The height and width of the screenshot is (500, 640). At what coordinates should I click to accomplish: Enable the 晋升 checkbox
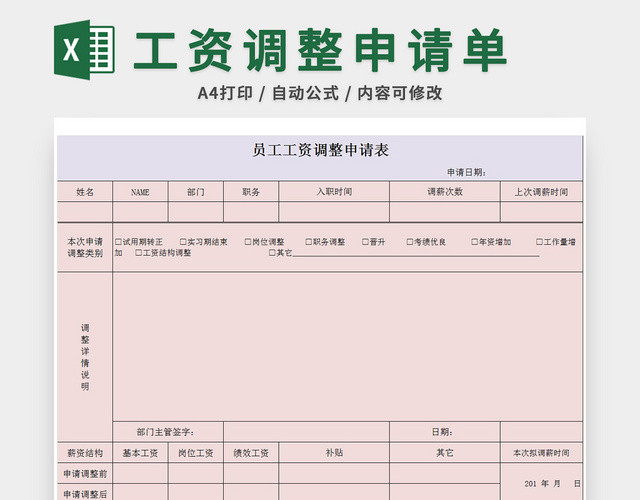tap(365, 242)
